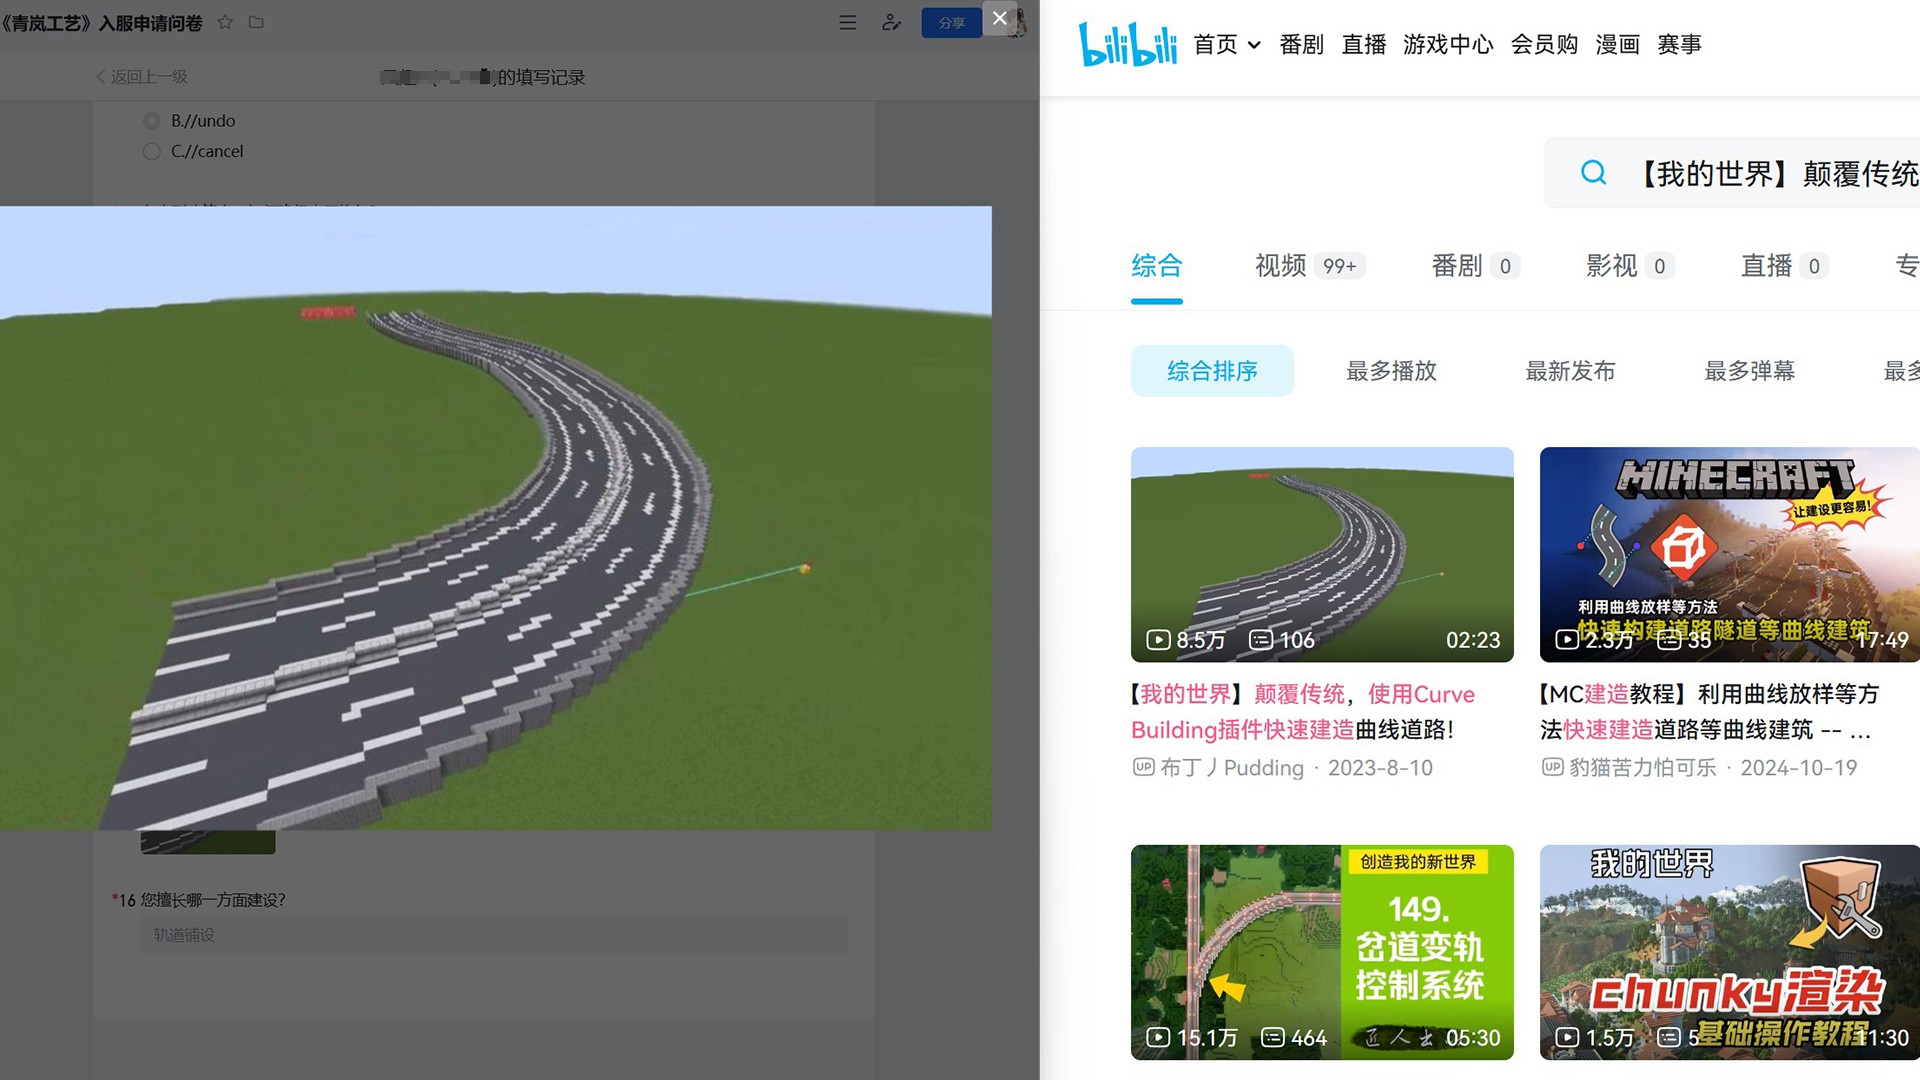Open 番剧 in bilibili top navigation

coord(1301,44)
